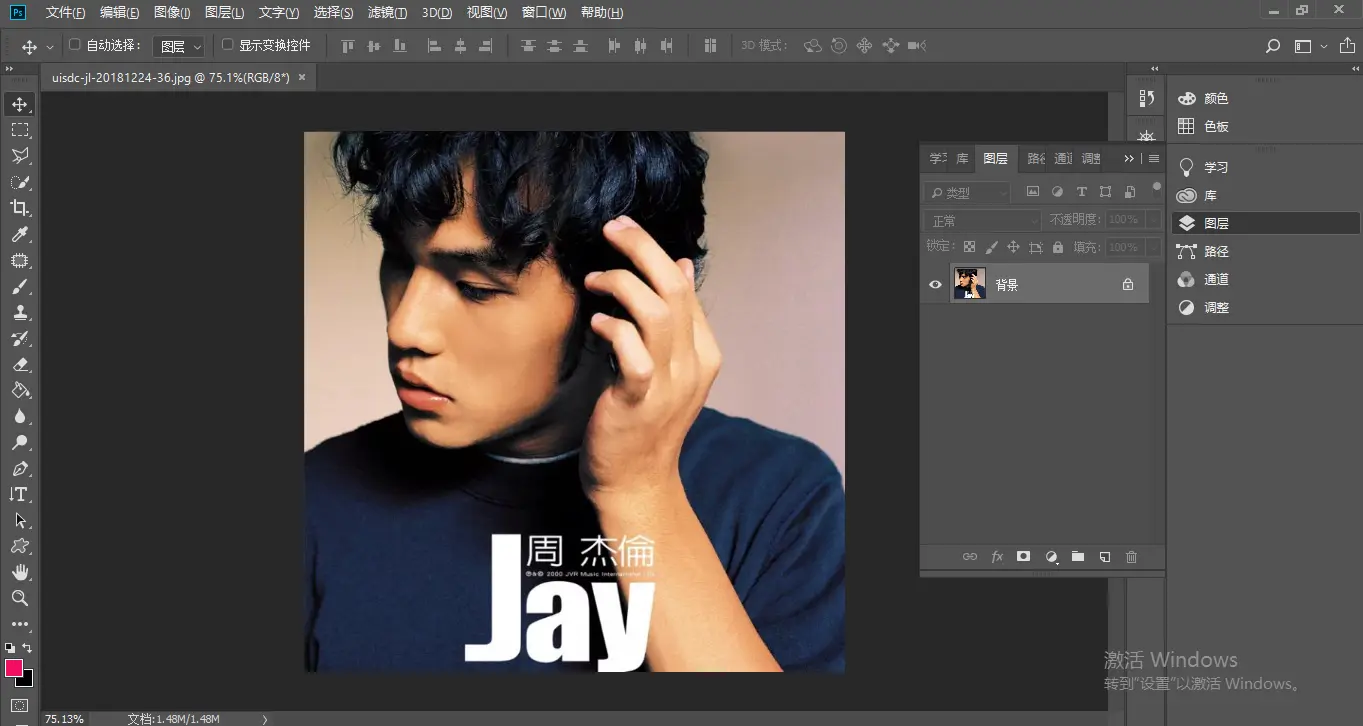Select the Eraser tool
1363x726 pixels.
pyautogui.click(x=20, y=364)
